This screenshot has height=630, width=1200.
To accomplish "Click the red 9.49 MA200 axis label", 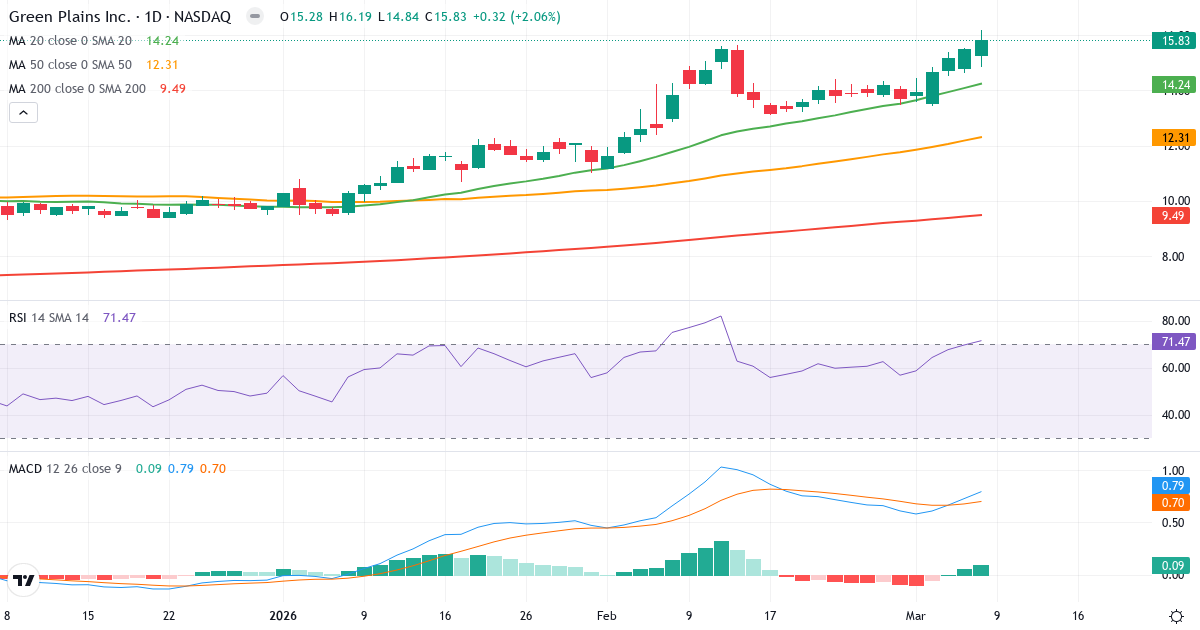I will pos(1172,213).
